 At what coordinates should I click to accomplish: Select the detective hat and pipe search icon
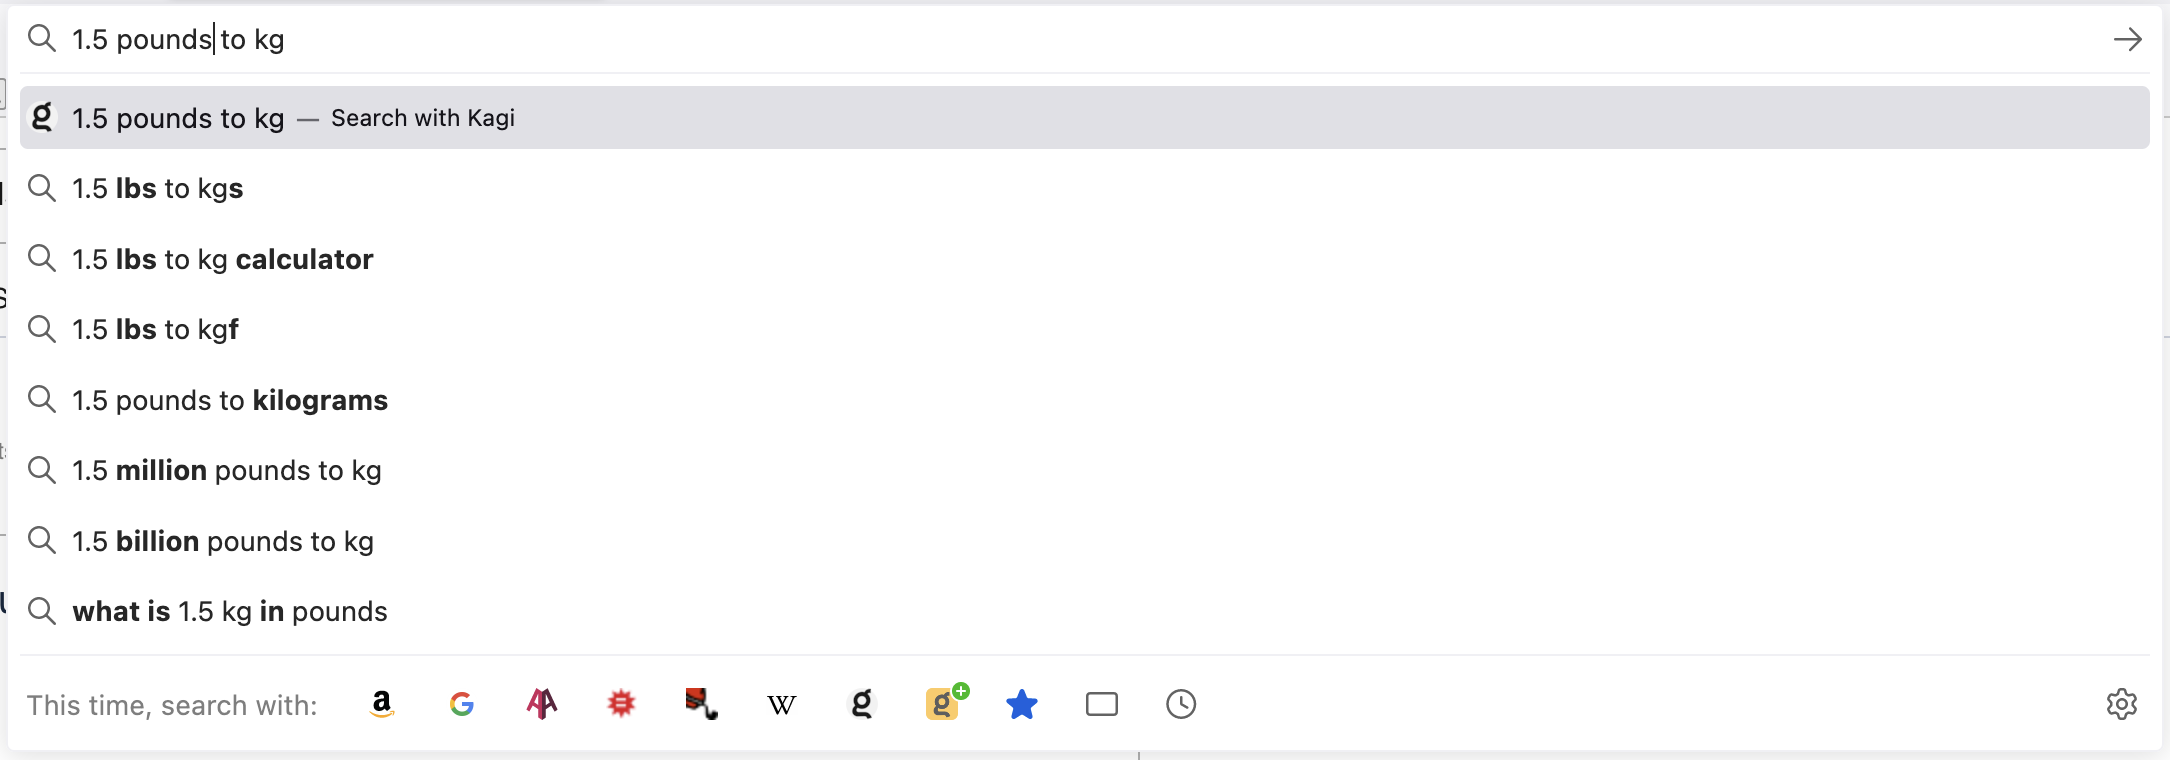pos(701,704)
